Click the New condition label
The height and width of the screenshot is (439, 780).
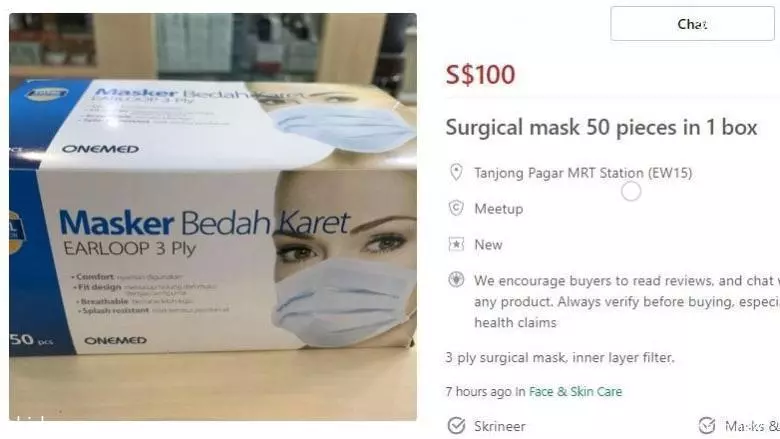click(x=488, y=245)
